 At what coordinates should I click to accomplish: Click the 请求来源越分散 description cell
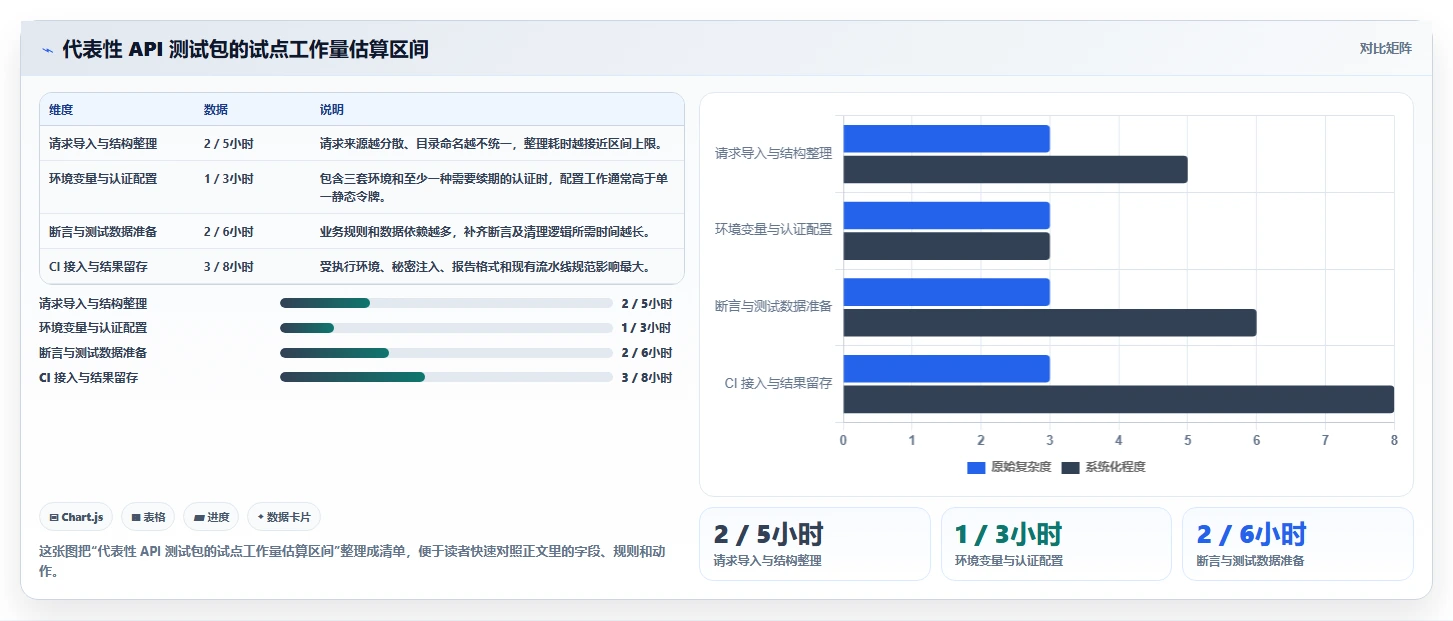491,143
